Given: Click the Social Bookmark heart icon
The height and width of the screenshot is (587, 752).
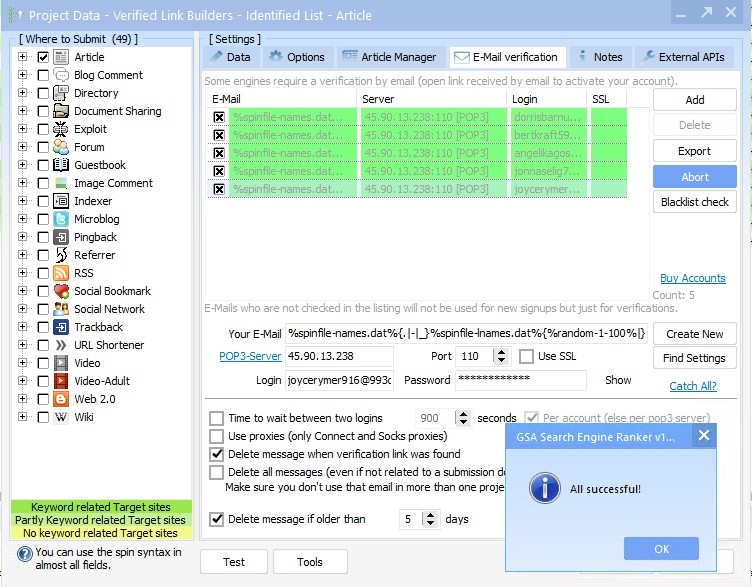Looking at the screenshot, I should click(x=61, y=291).
